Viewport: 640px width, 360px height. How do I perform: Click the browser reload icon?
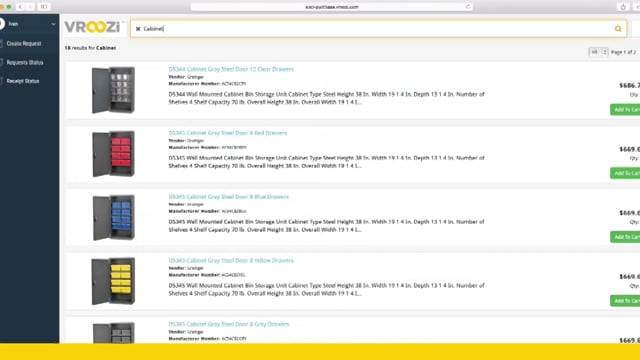click(468, 7)
